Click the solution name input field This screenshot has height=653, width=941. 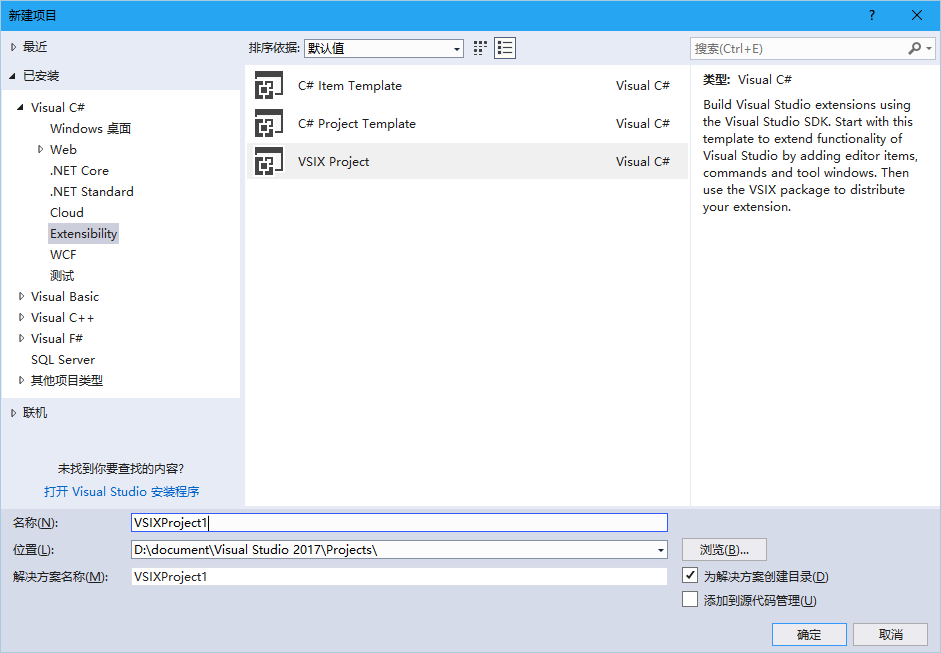pos(399,576)
